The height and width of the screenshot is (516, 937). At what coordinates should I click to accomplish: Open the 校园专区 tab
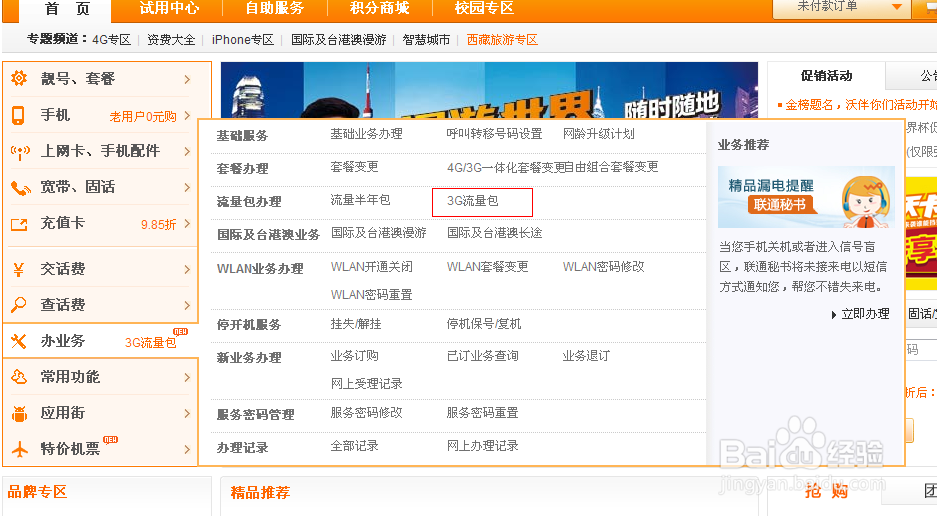pyautogui.click(x=484, y=8)
